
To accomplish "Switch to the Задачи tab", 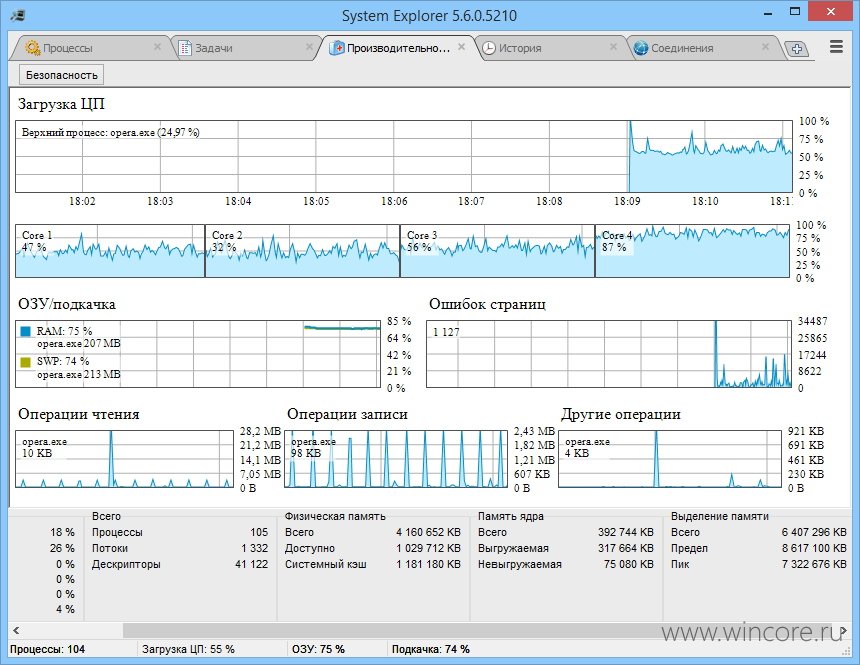I will [246, 48].
